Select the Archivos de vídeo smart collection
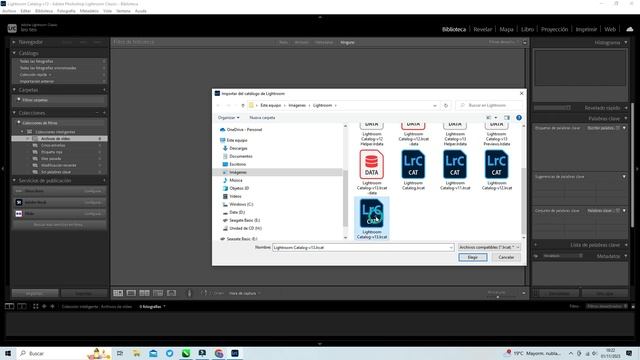The image size is (640, 360). coord(60,139)
